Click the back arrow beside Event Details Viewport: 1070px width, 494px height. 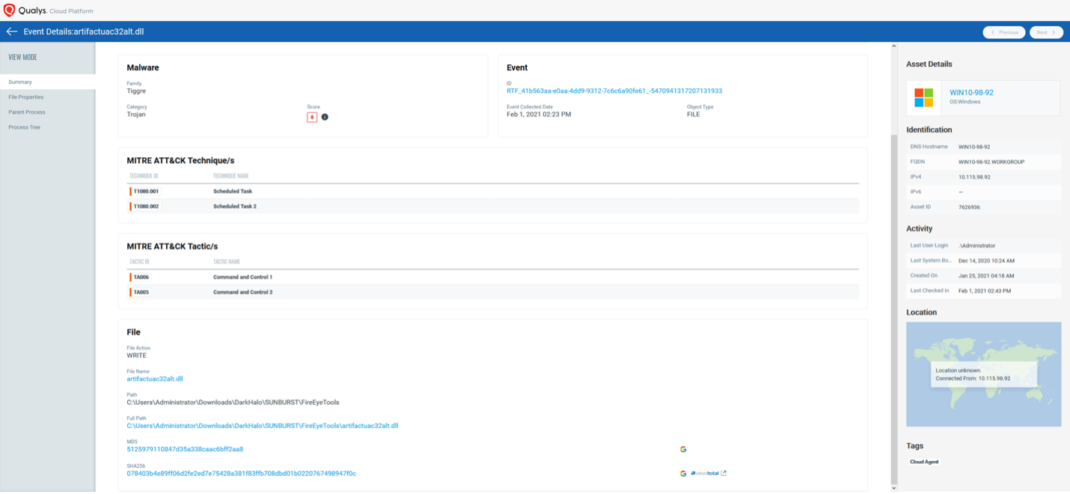(12, 32)
